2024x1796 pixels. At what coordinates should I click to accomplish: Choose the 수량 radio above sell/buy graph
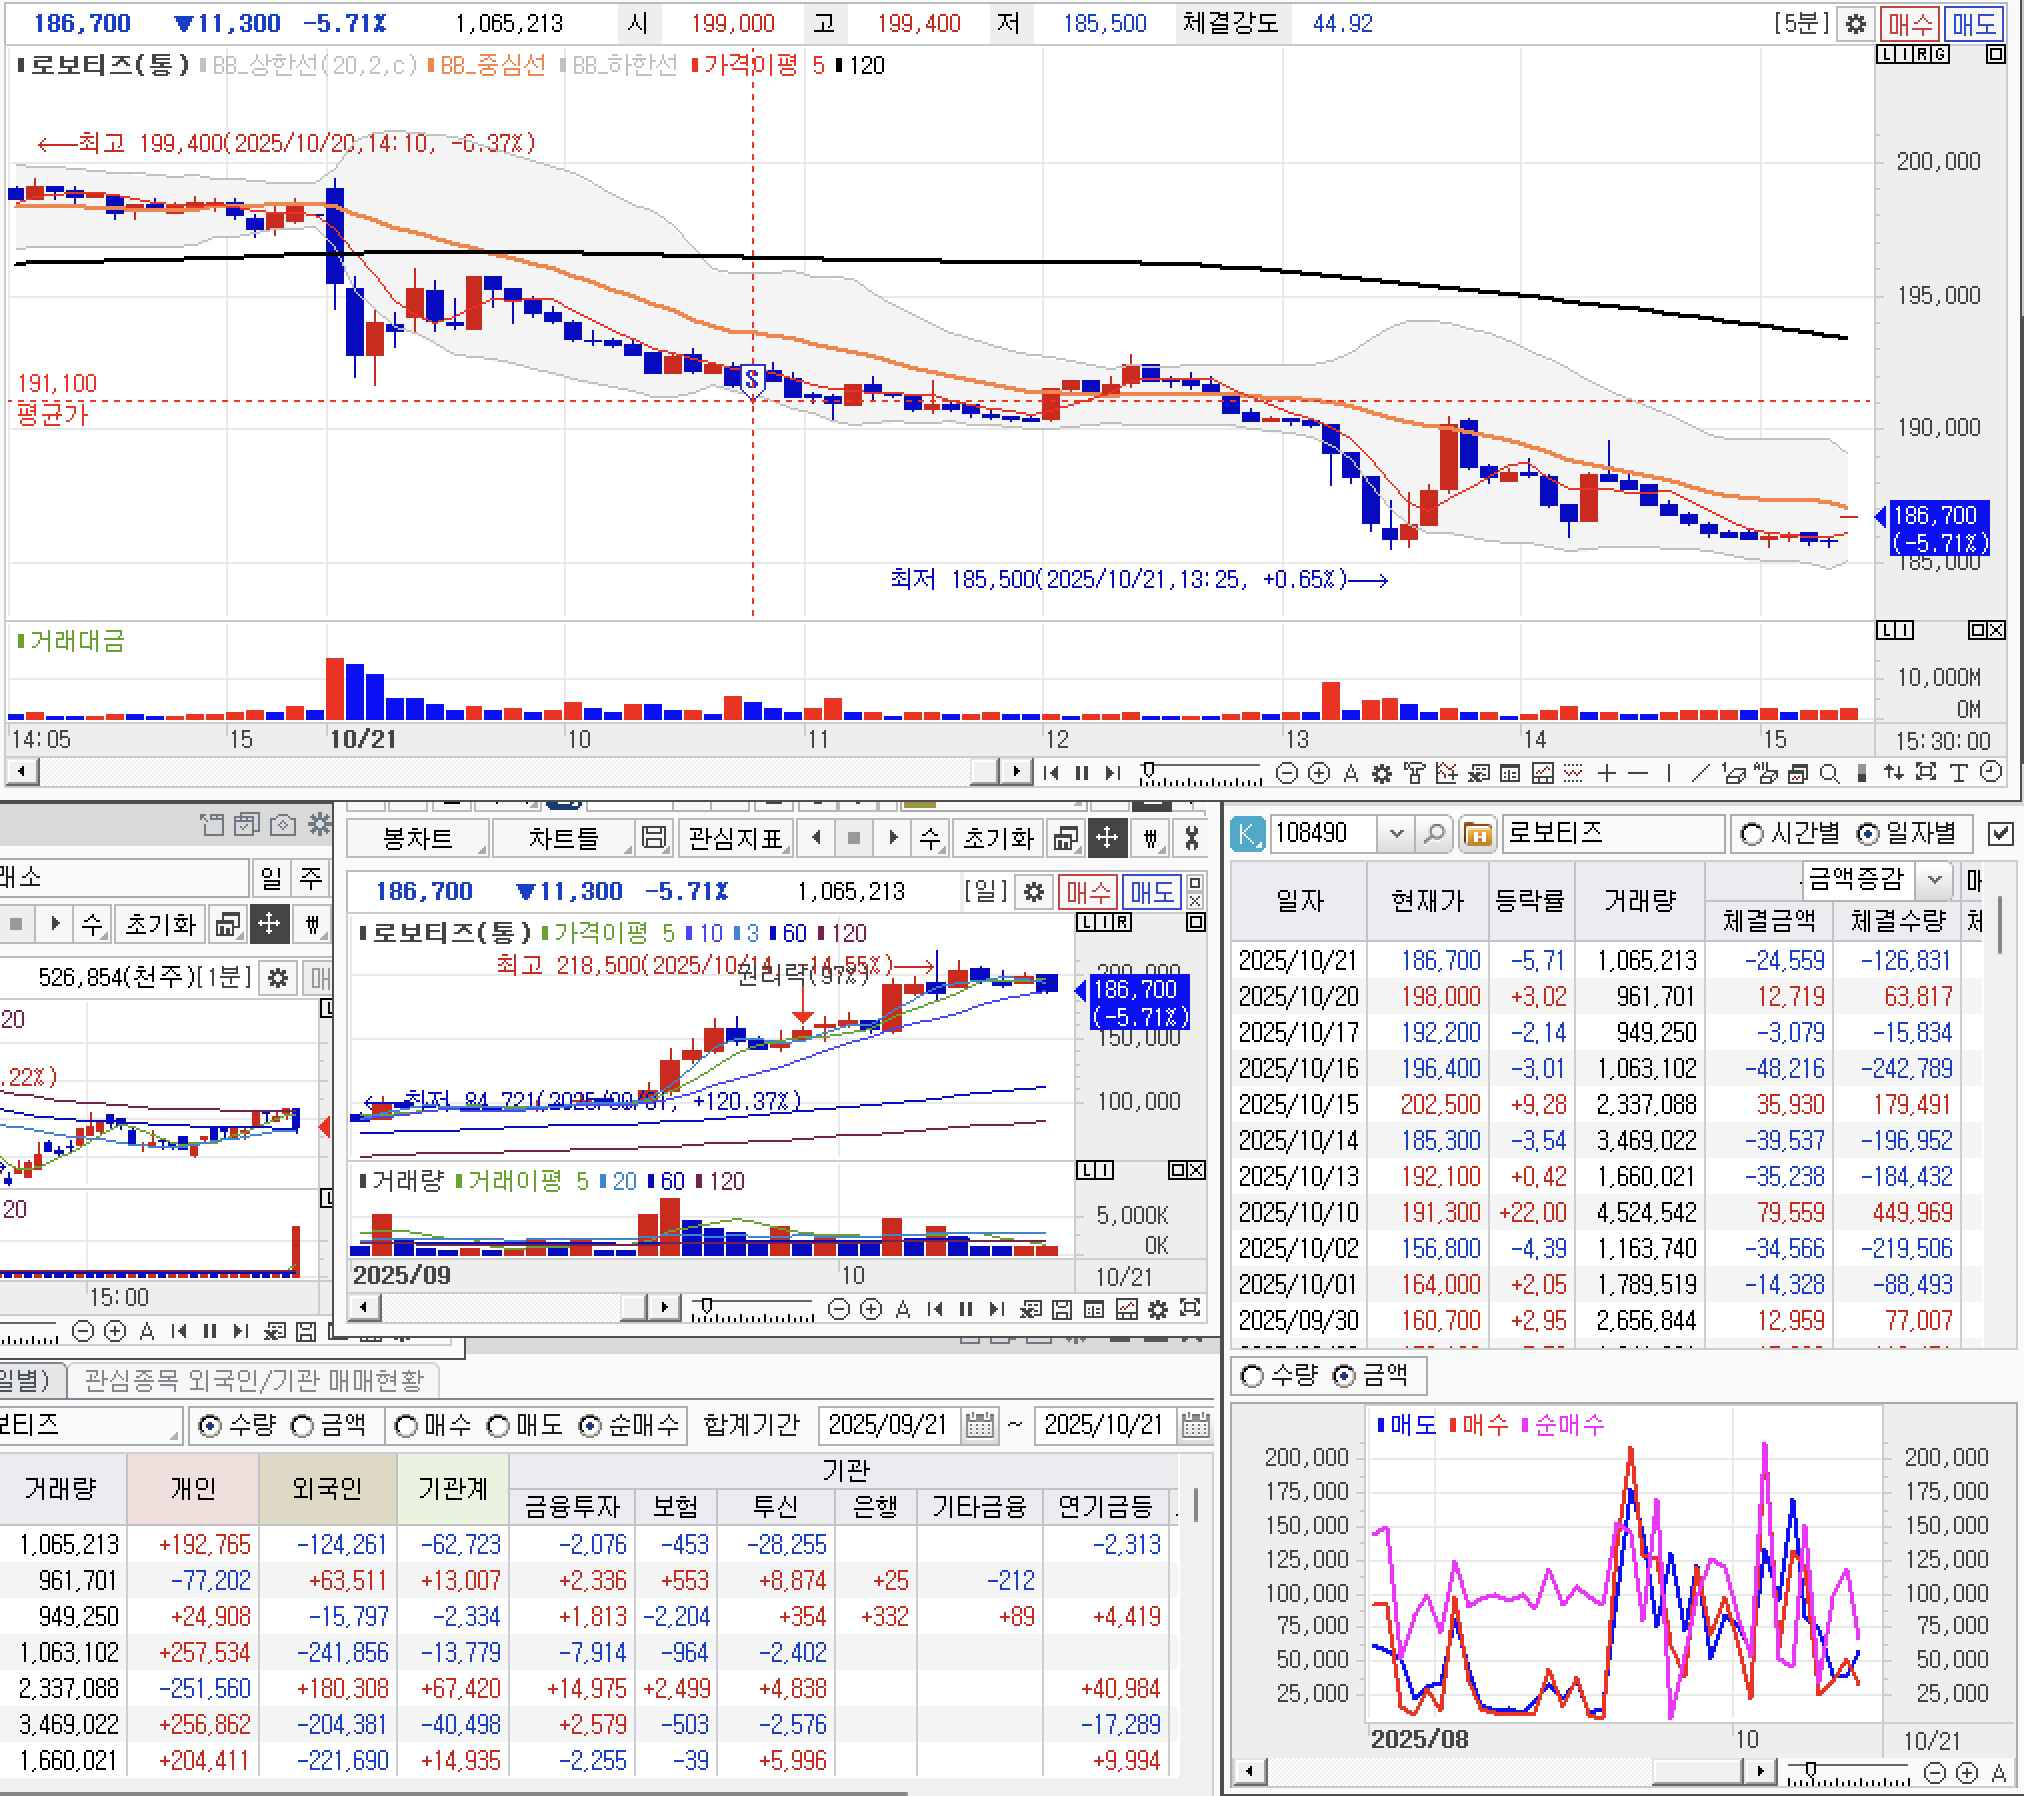coord(1251,1377)
